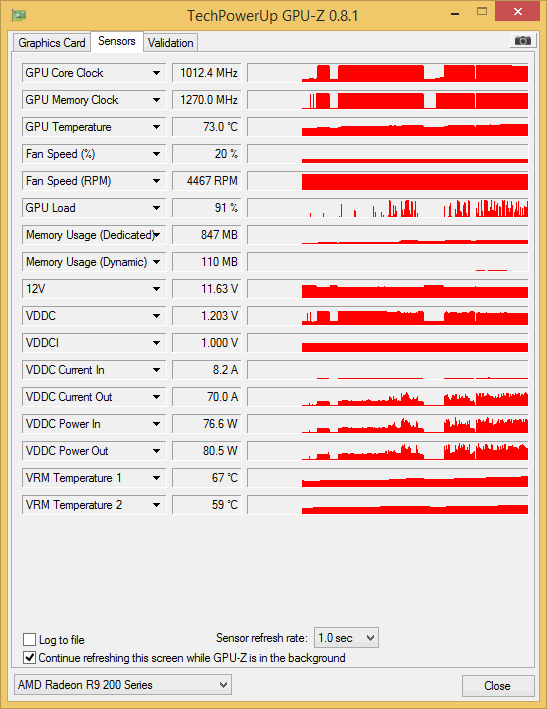Click the Close button at bottom
Image resolution: width=547 pixels, height=709 pixels.
click(x=498, y=685)
